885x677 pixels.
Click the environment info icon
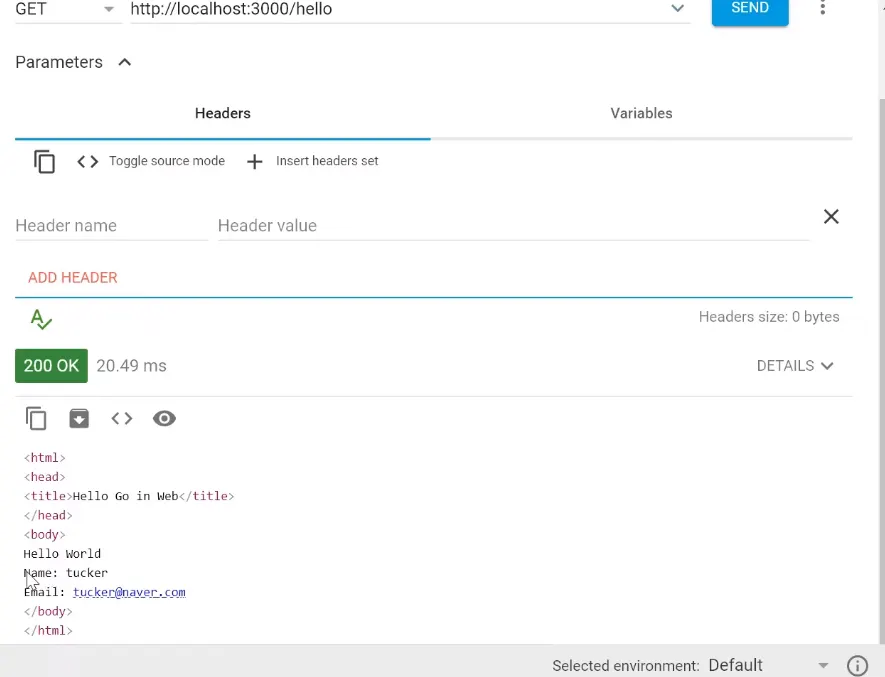(857, 666)
